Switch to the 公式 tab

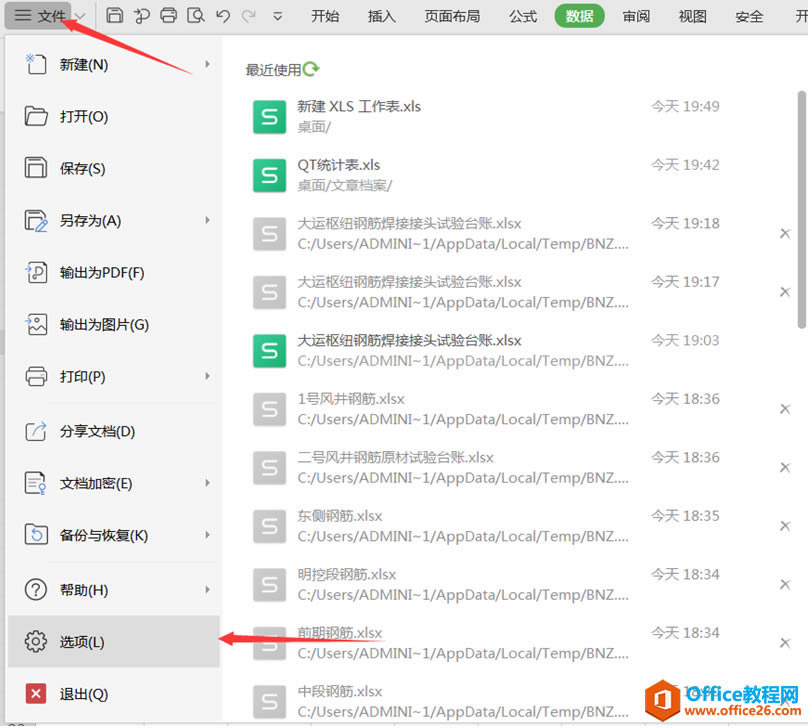[523, 16]
